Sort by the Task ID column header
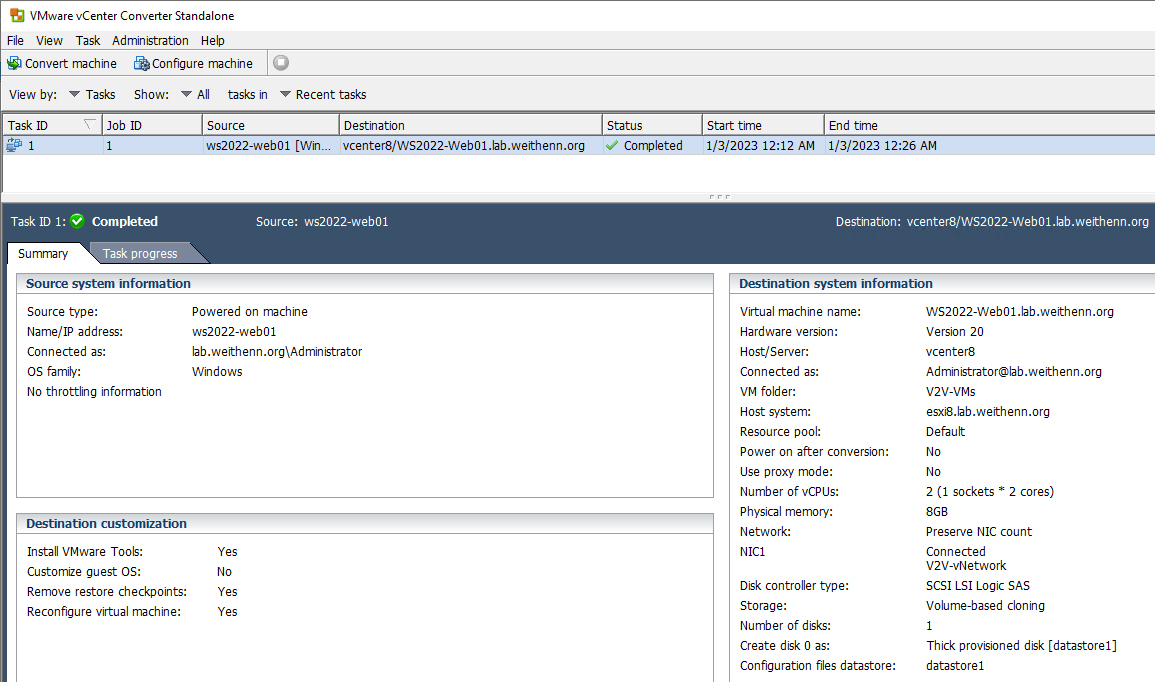Image resolution: width=1155 pixels, height=682 pixels. [52, 125]
